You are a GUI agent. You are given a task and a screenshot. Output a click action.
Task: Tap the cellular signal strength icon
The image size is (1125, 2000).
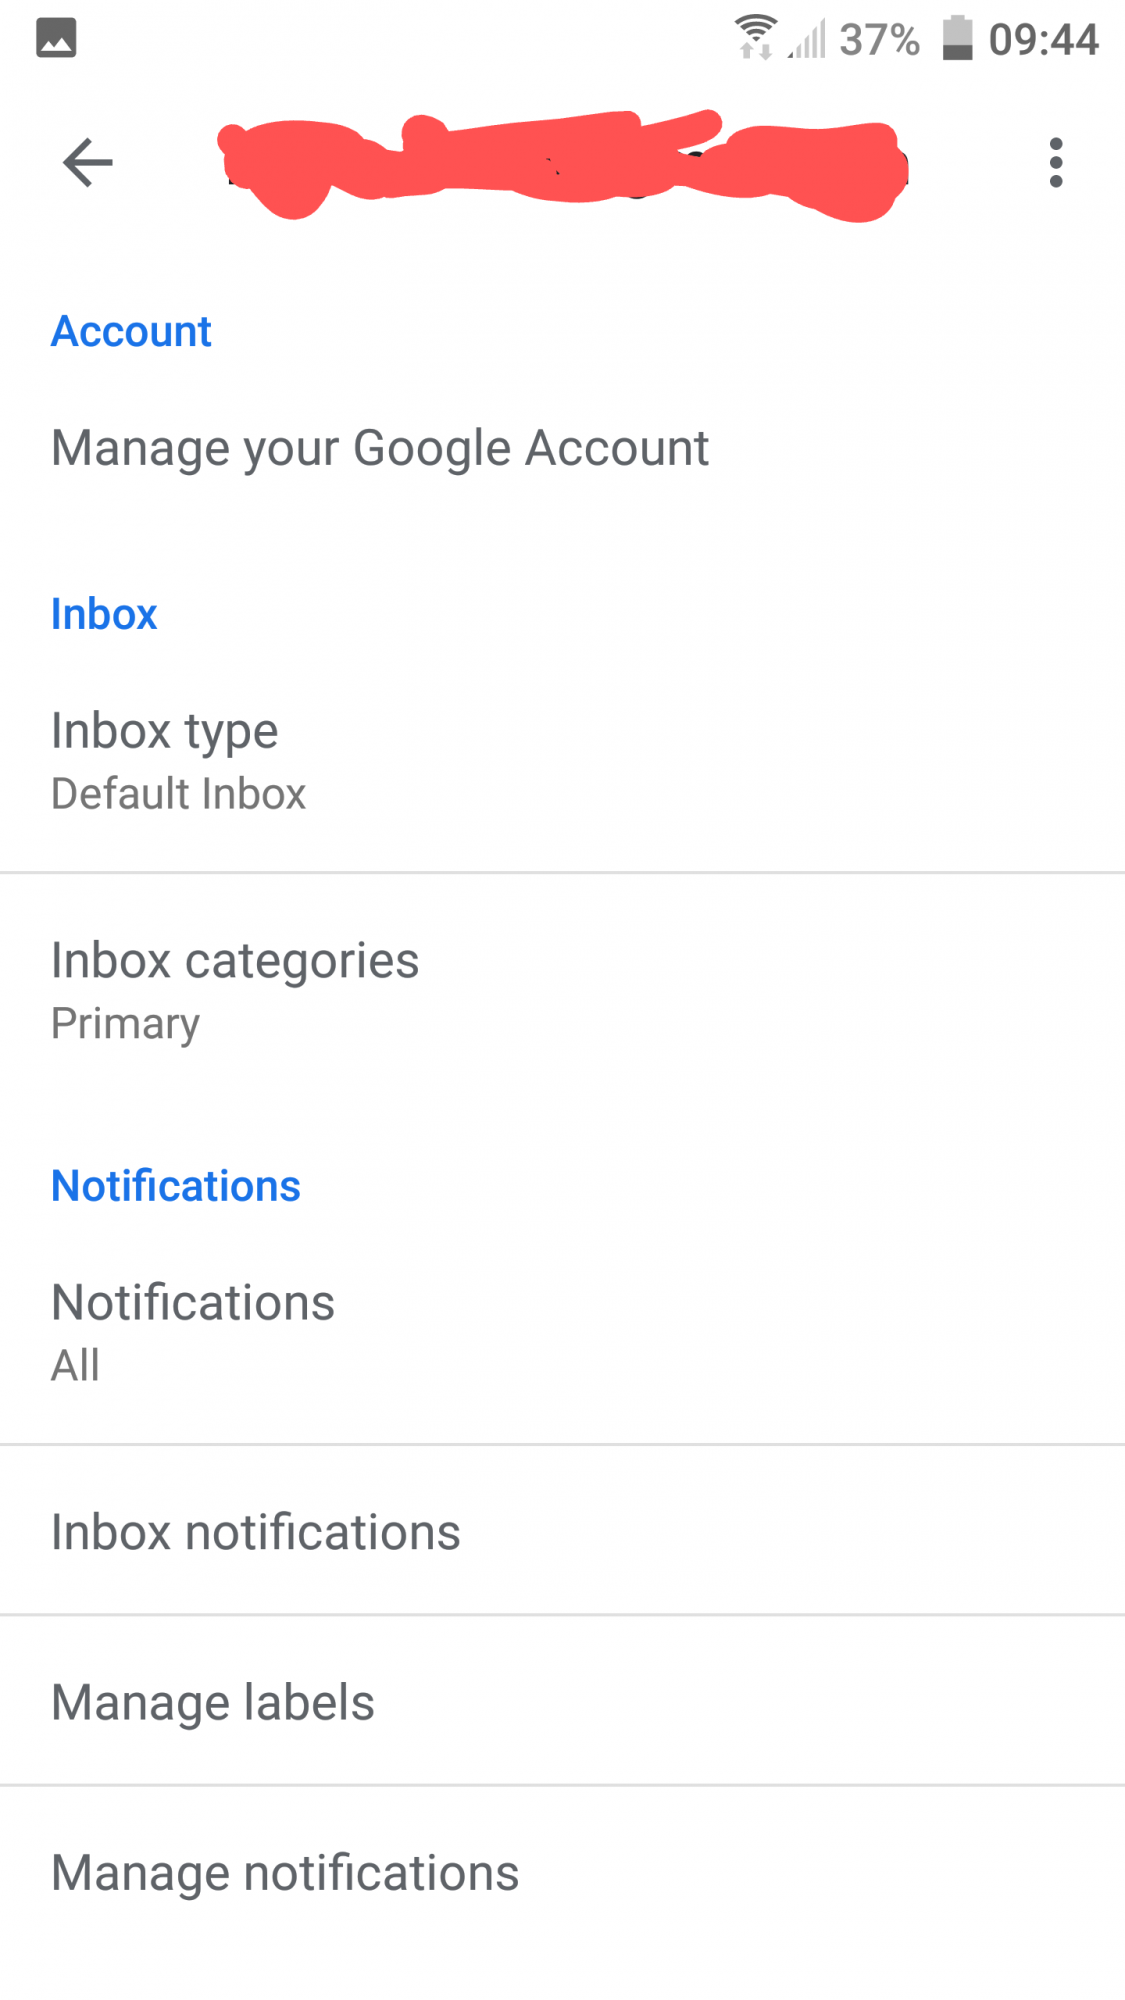tap(807, 40)
